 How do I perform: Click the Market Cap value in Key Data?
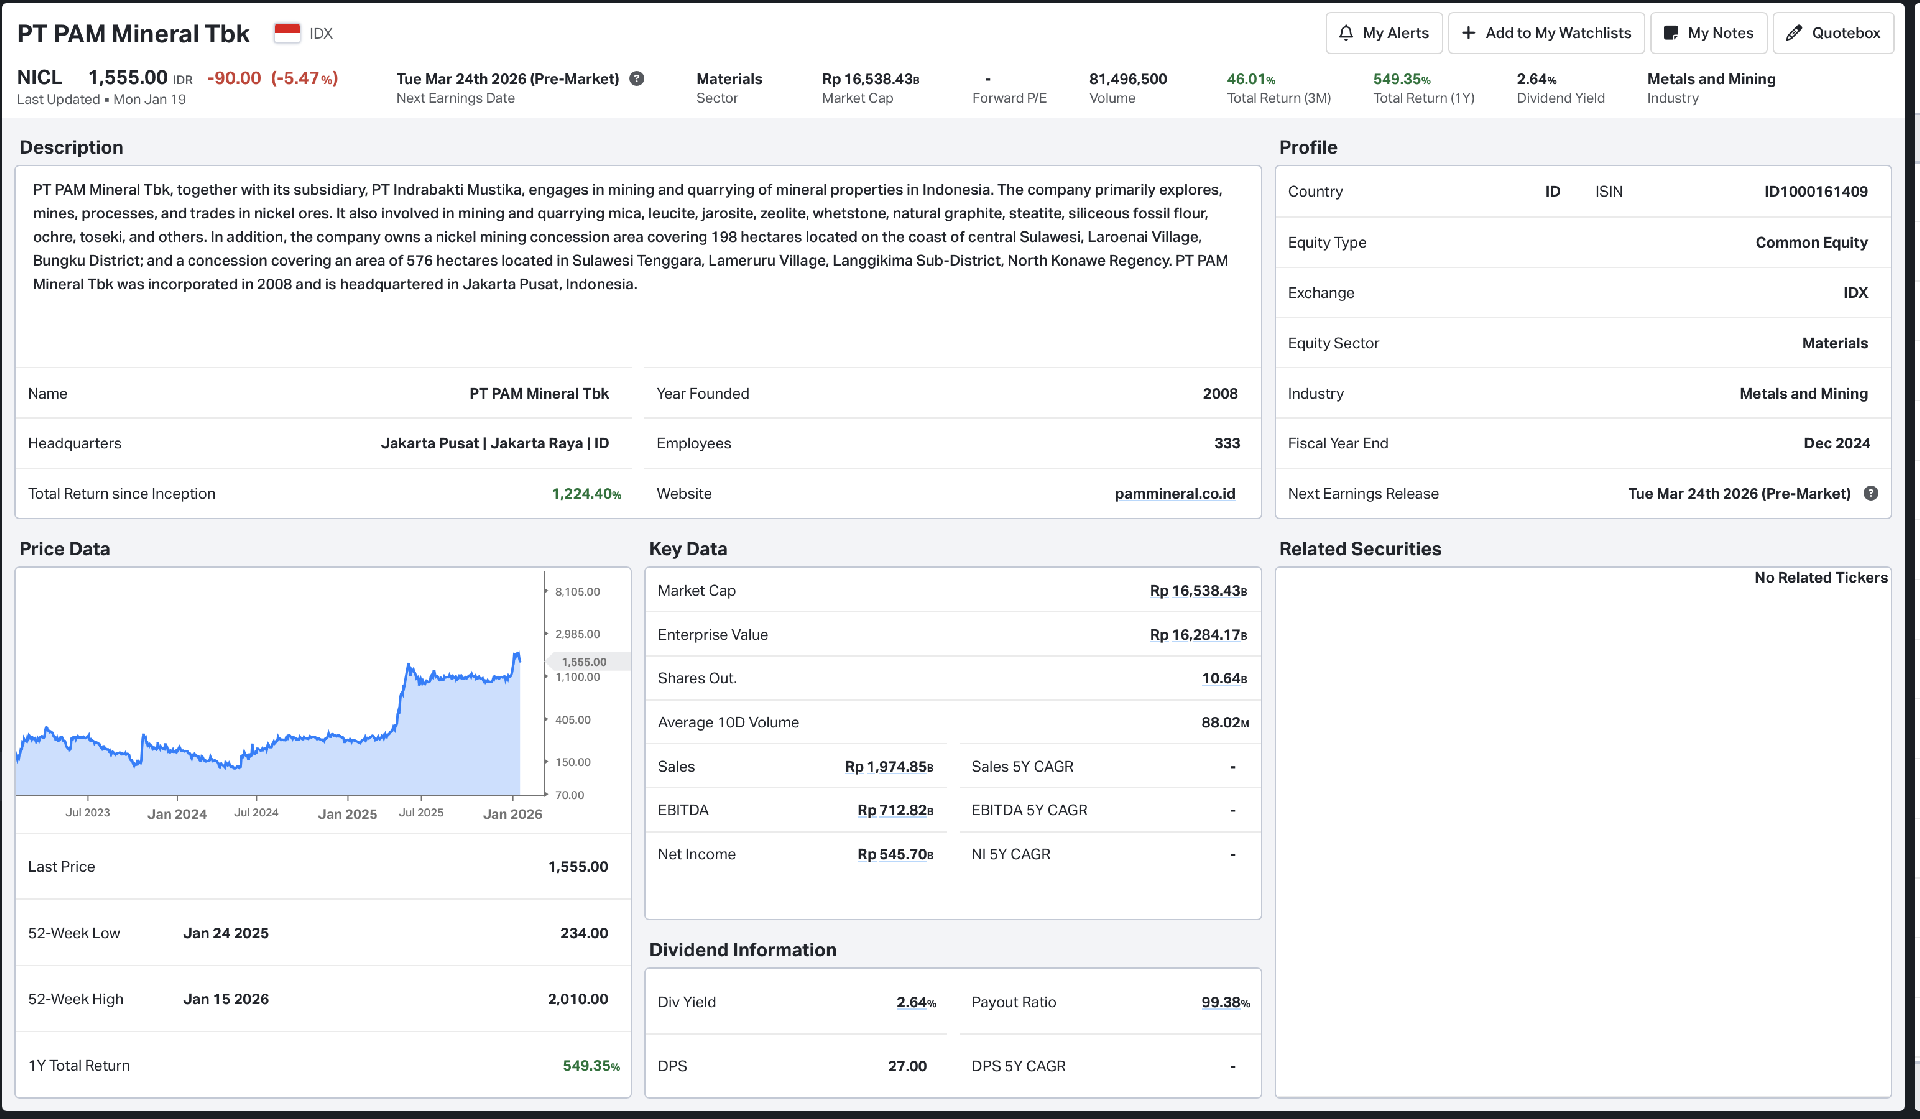pos(1197,591)
